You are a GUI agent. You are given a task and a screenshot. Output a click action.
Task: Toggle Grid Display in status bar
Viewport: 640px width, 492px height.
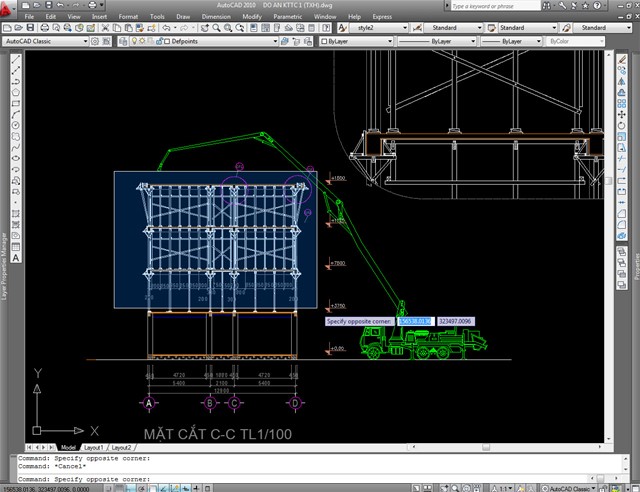pyautogui.click(x=119, y=488)
